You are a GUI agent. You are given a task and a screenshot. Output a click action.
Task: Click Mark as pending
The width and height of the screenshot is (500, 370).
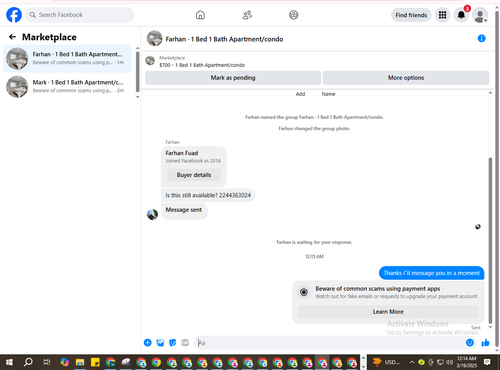(x=233, y=78)
